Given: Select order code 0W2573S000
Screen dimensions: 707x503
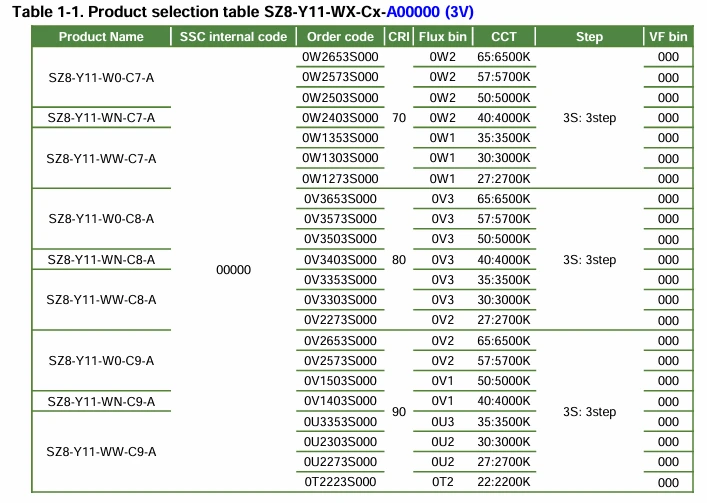Looking at the screenshot, I should tap(340, 77).
